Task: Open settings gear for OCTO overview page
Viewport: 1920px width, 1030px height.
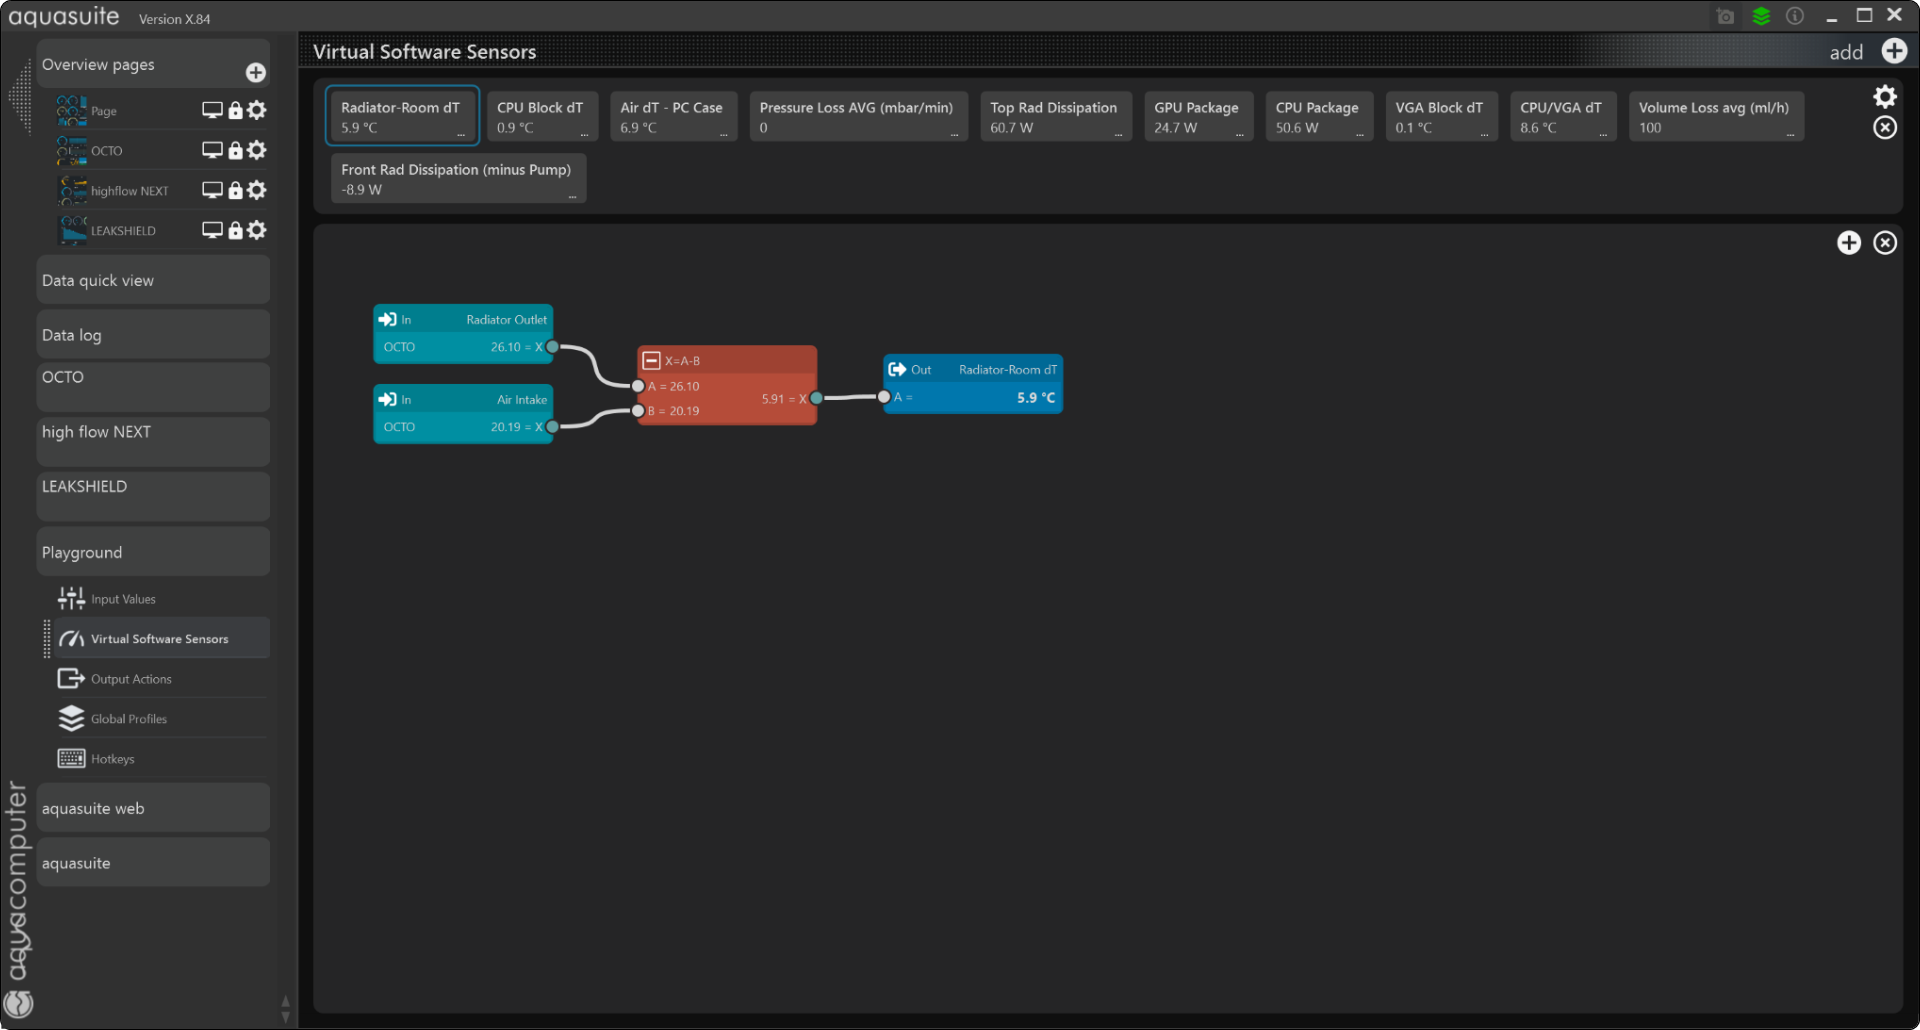Action: pyautogui.click(x=257, y=150)
